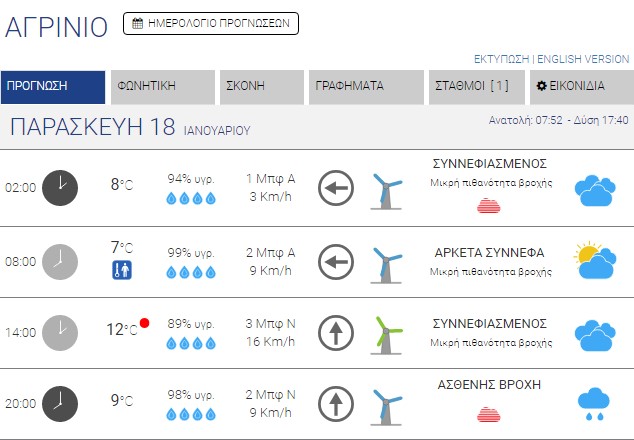
Task: Click the humidity droplets at 20:00
Action: click(191, 412)
